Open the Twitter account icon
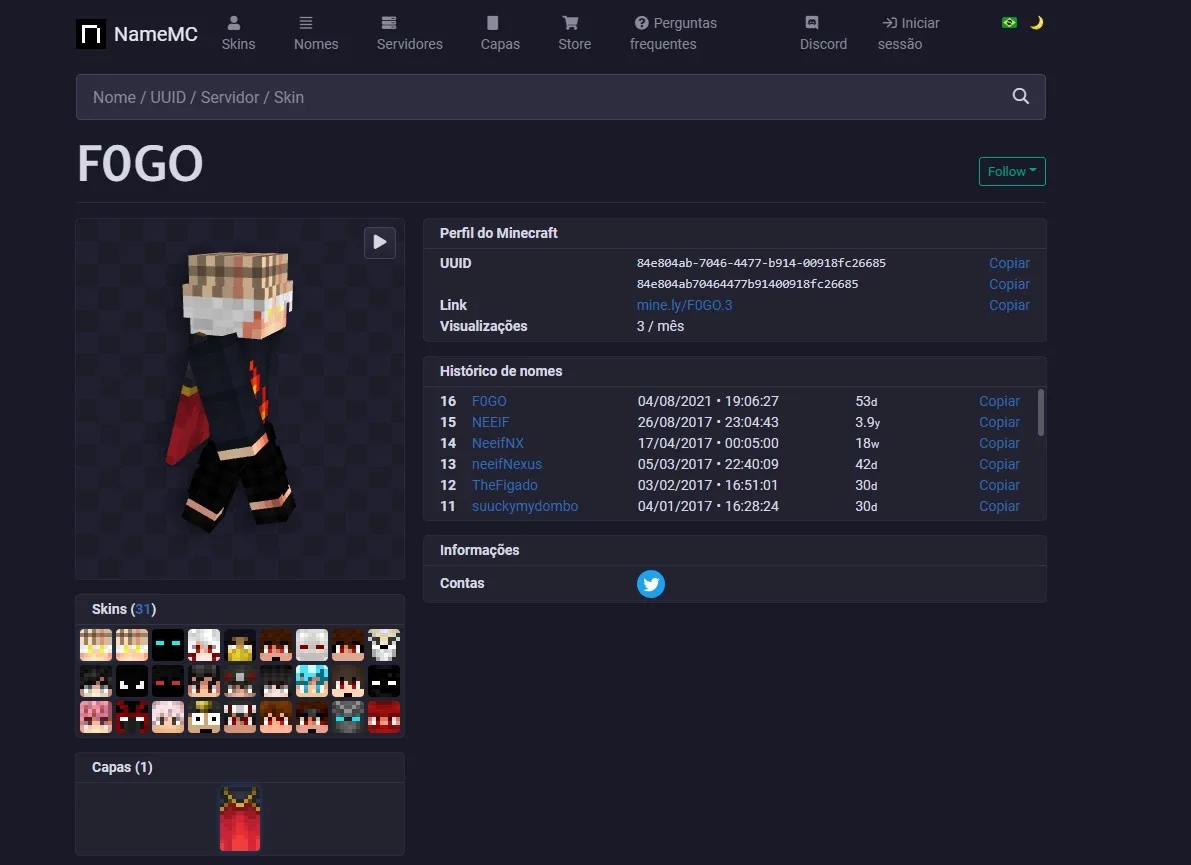Viewport: 1191px width, 865px height. 651,584
